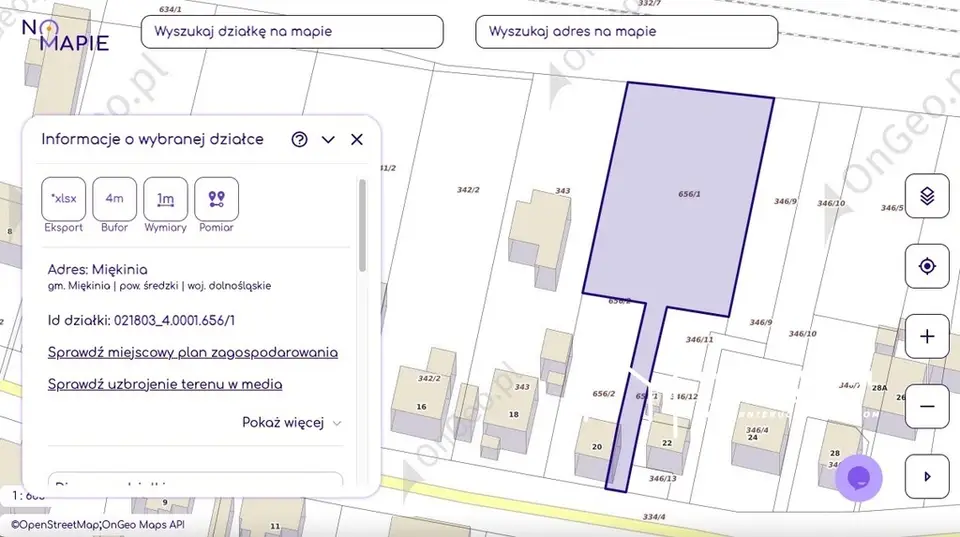
Task: Click building number 22 on map
Action: (x=667, y=443)
